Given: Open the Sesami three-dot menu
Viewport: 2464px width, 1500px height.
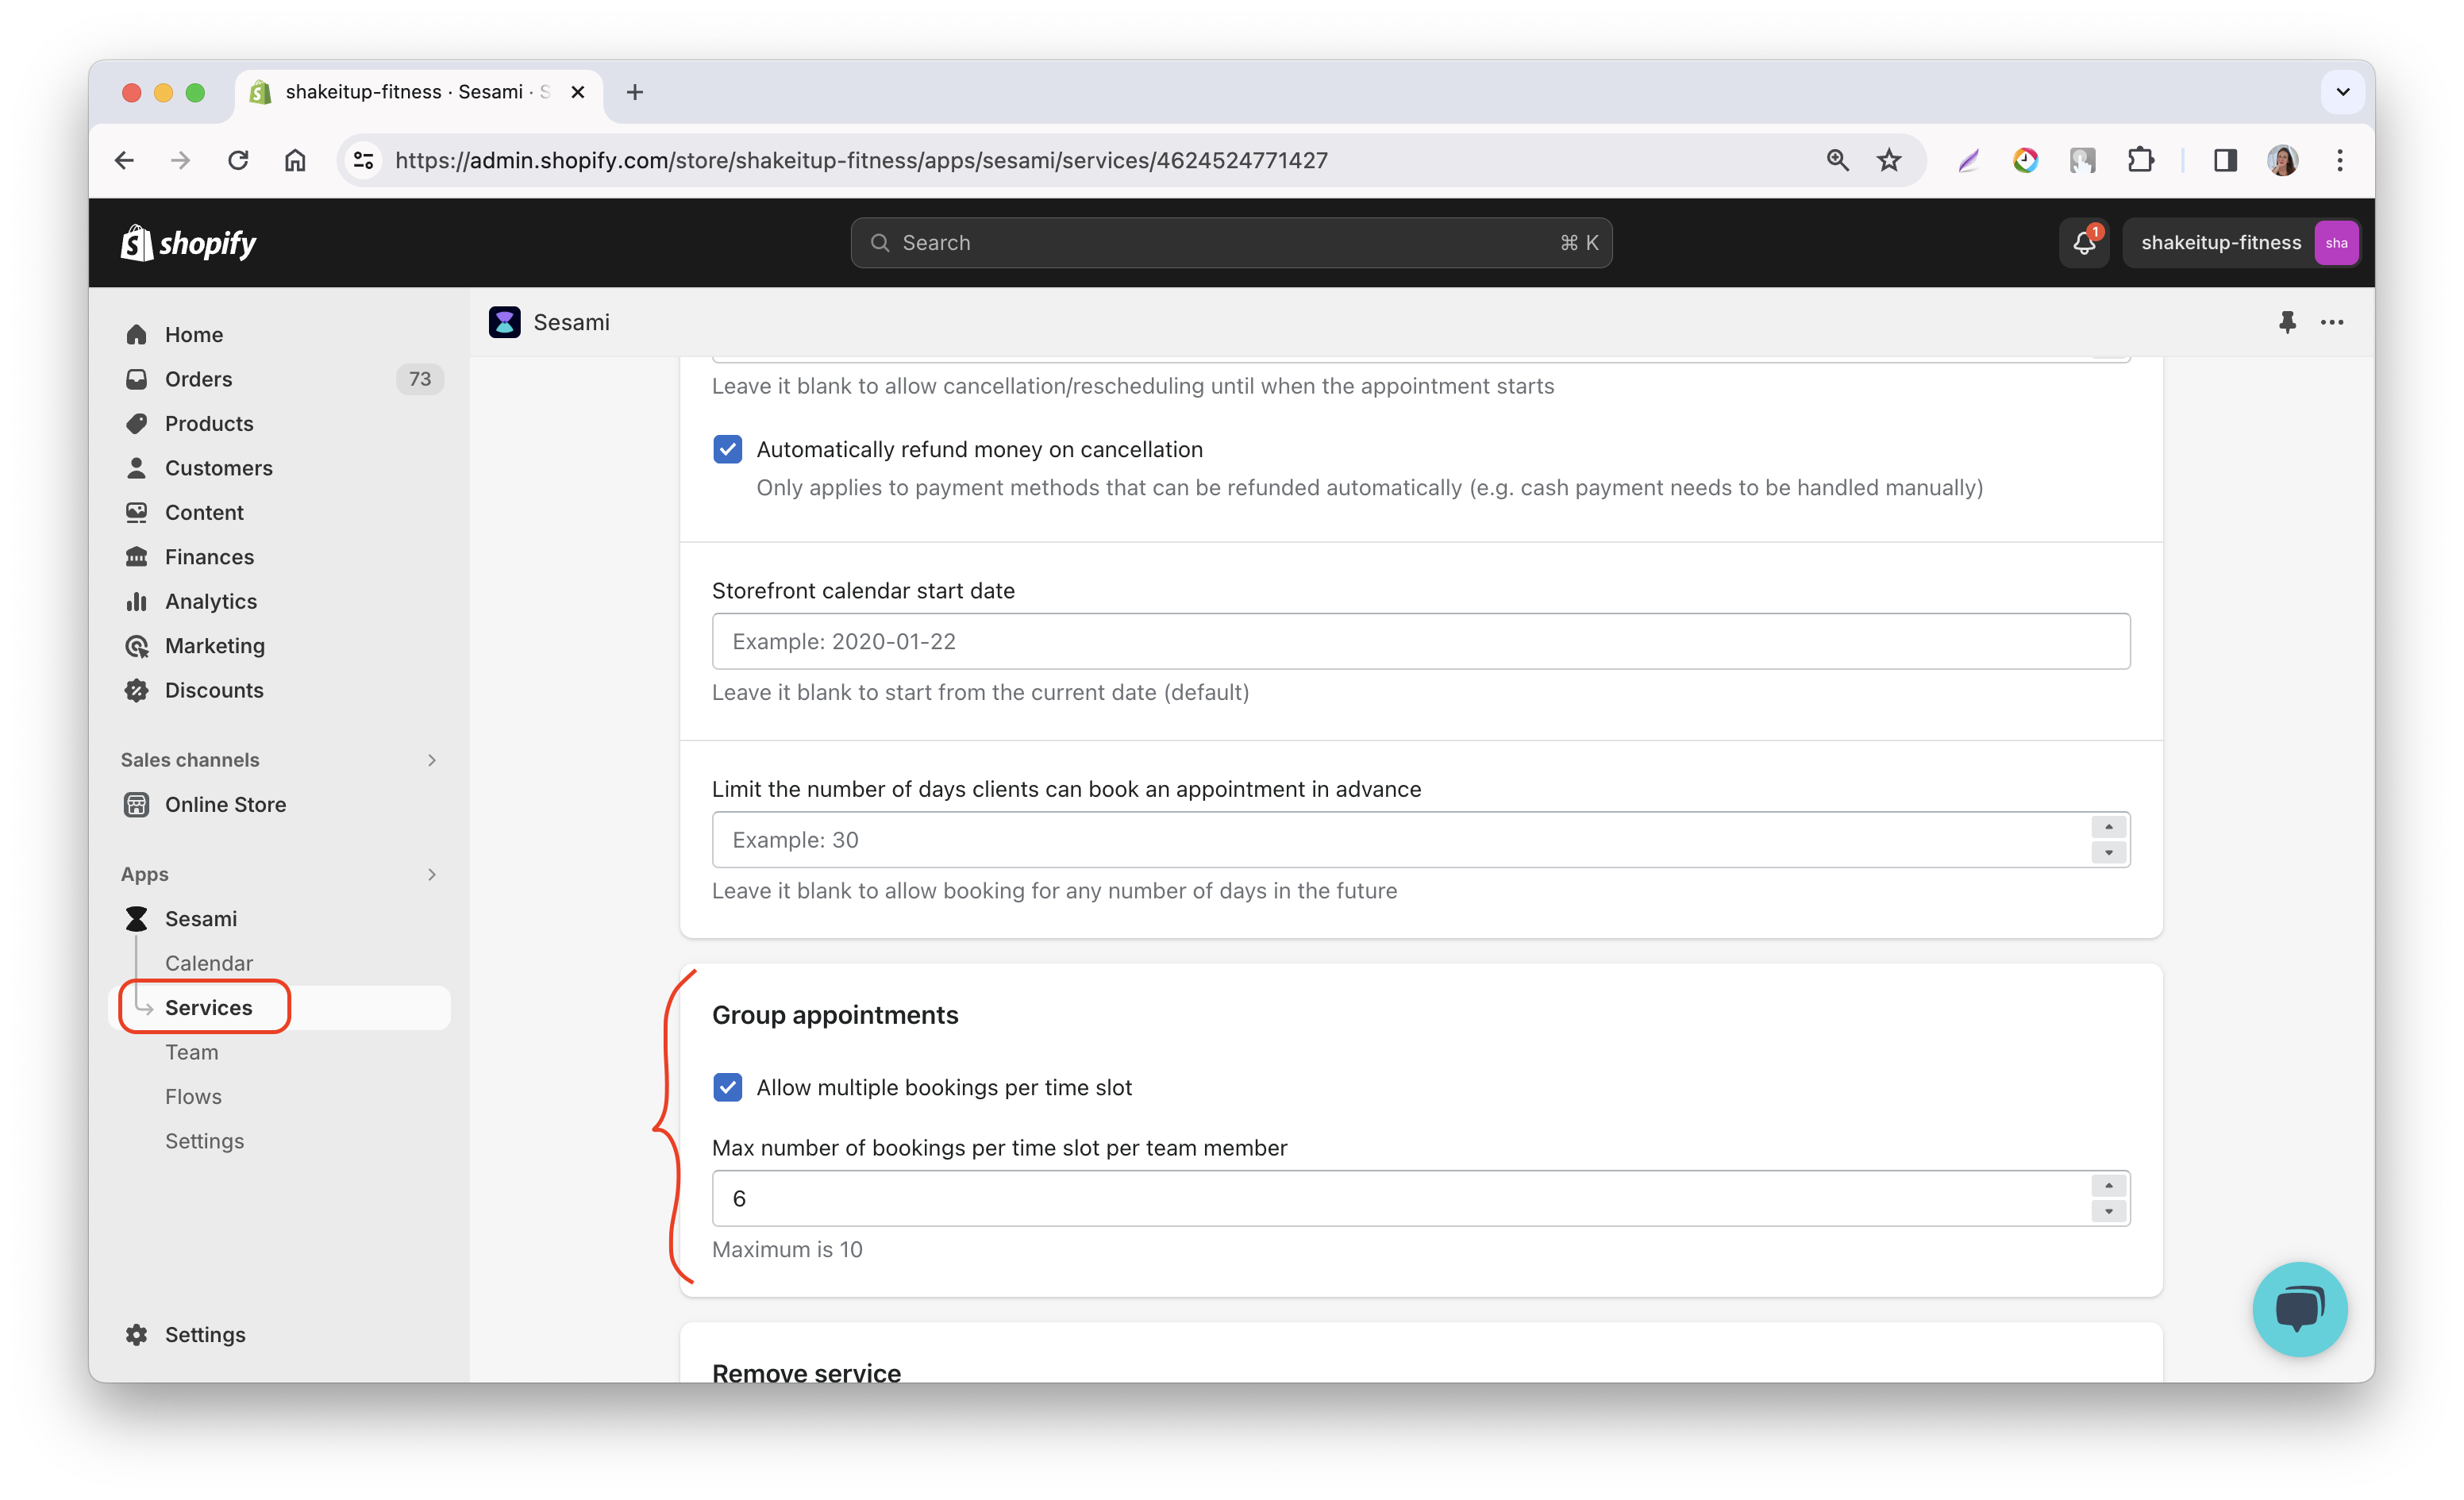Looking at the screenshot, I should point(2332,322).
